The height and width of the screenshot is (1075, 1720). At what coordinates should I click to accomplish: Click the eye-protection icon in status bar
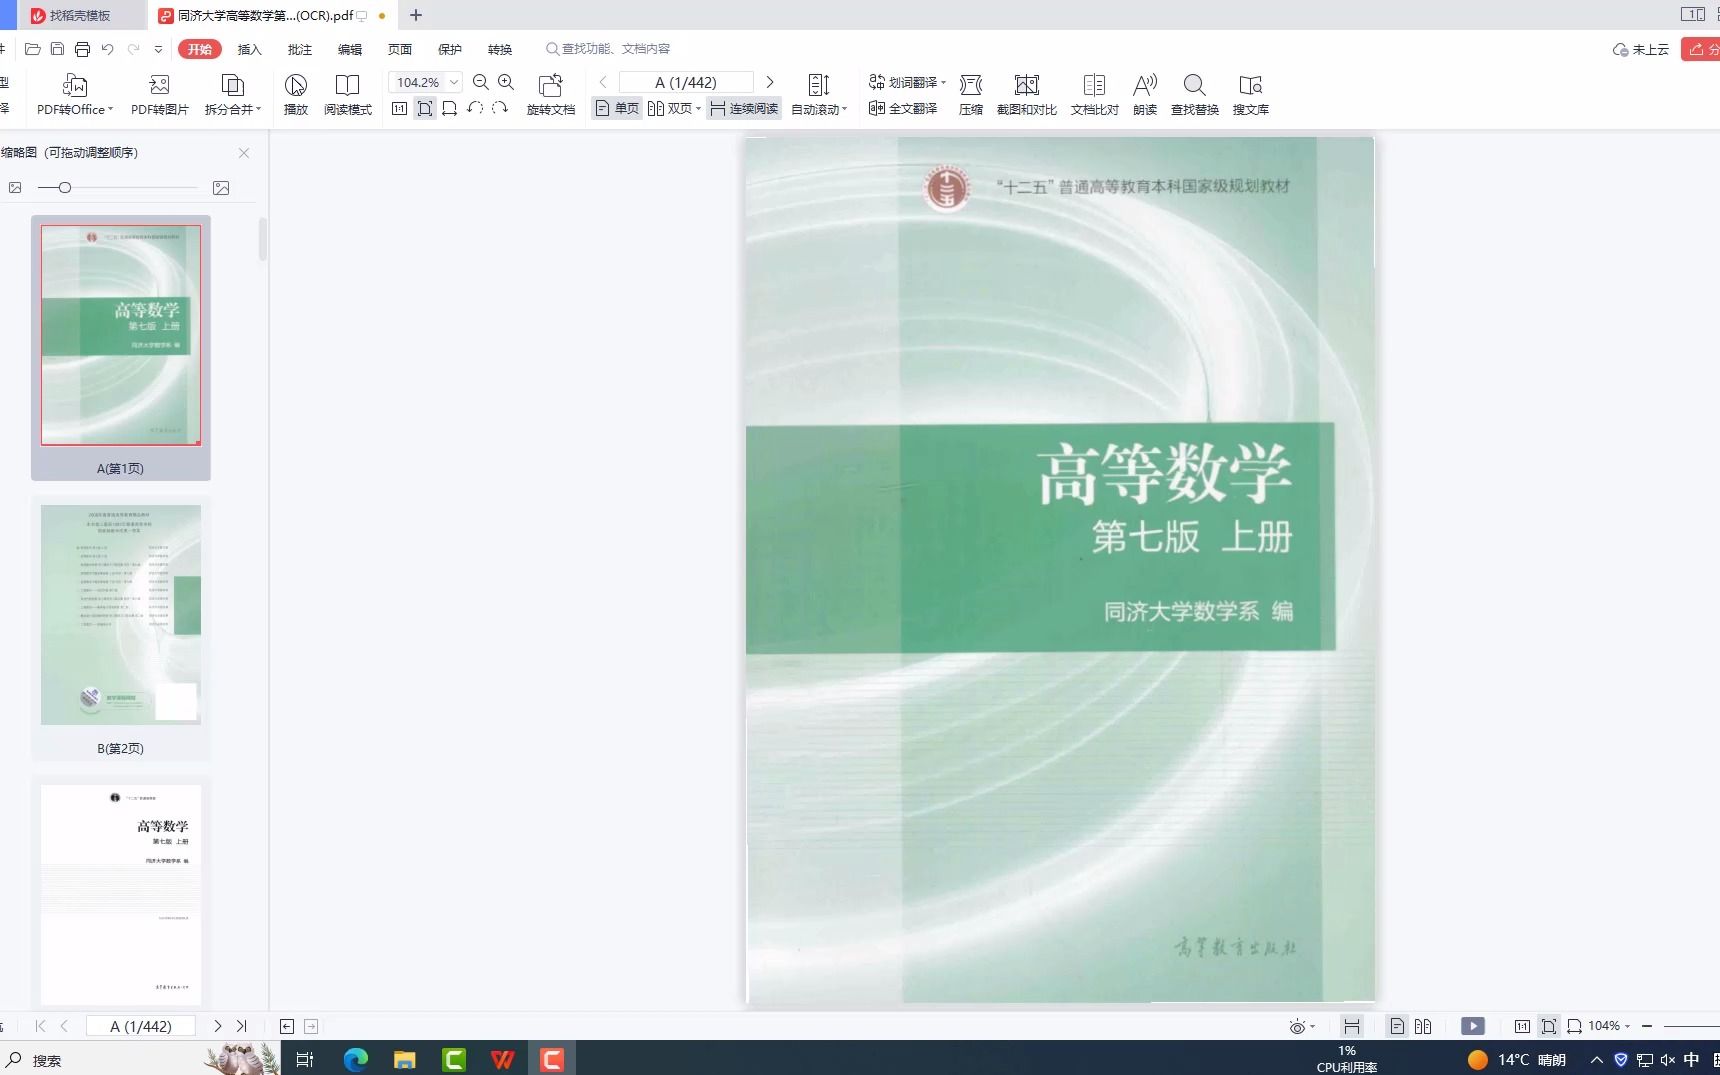click(x=1297, y=1026)
